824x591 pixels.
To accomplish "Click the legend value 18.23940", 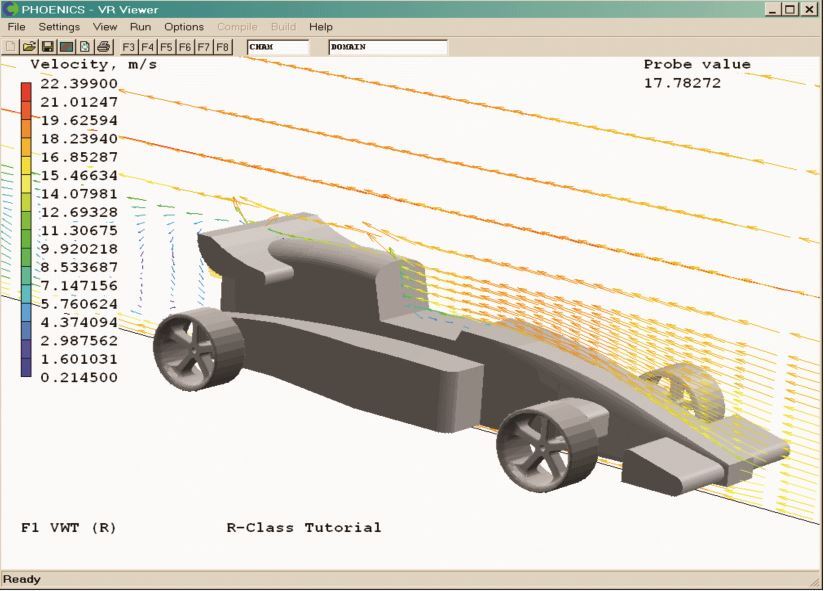I will (x=79, y=139).
